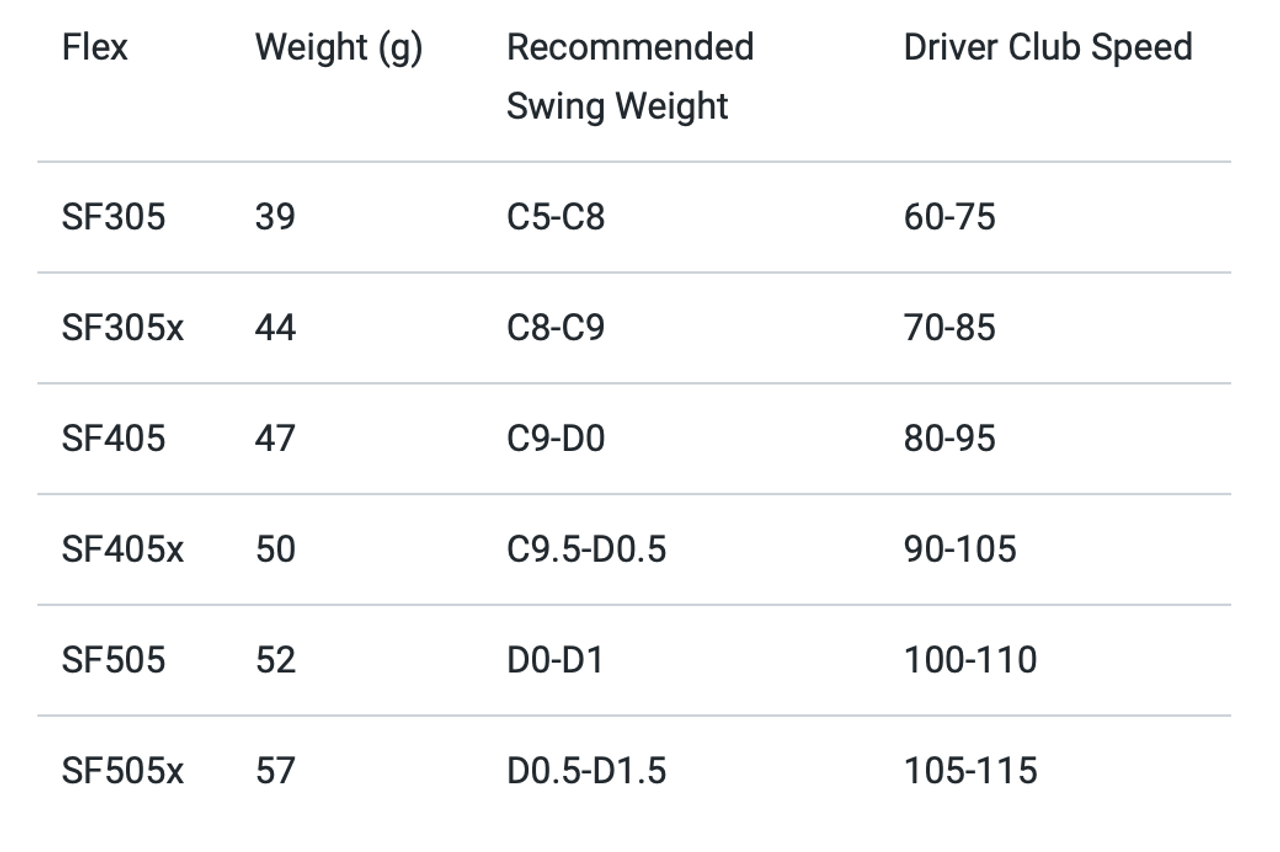Viewport: 1280px width, 852px height.
Task: Select the SF305 flex cell
Action: pos(114,217)
